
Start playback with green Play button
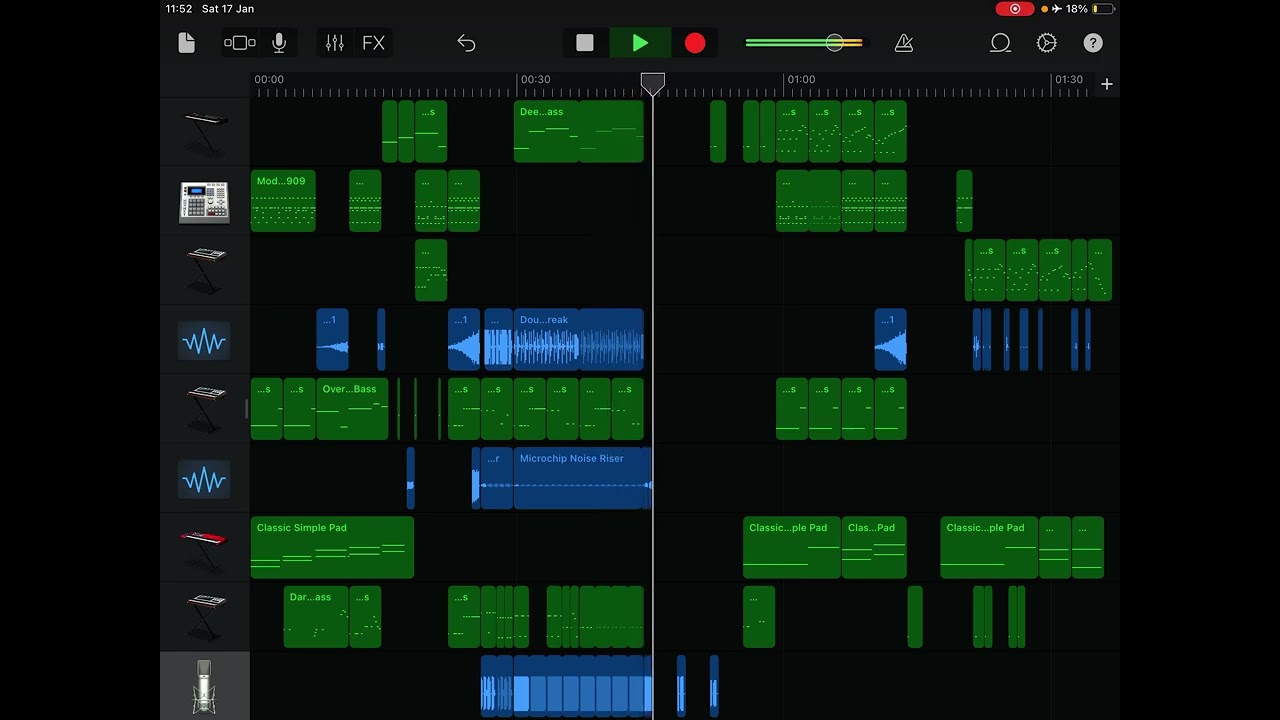click(x=640, y=43)
